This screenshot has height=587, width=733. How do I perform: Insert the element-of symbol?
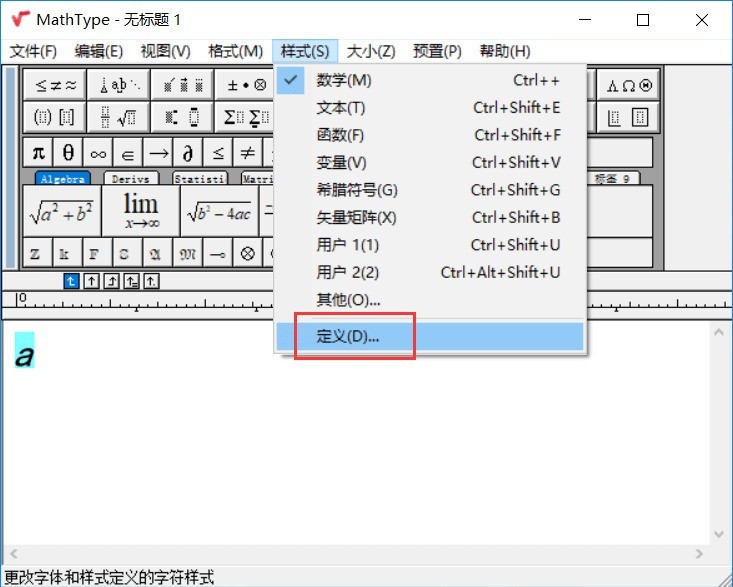click(128, 152)
